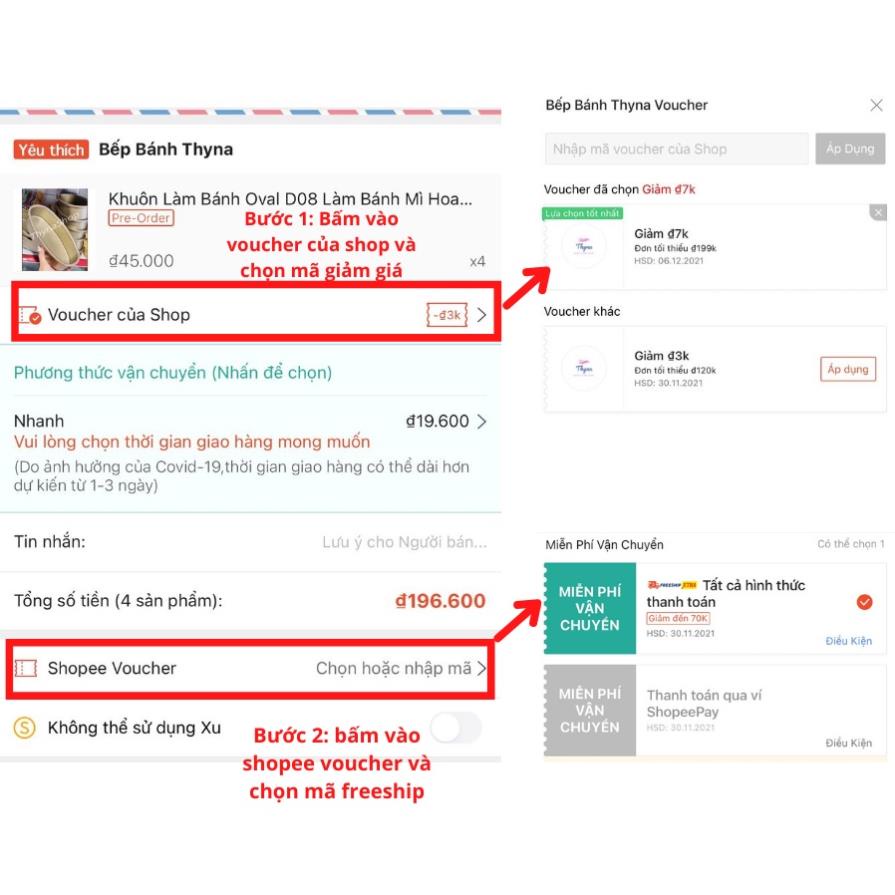Open the Voucher của Shop chevron
The width and height of the screenshot is (895, 895).
[482, 315]
